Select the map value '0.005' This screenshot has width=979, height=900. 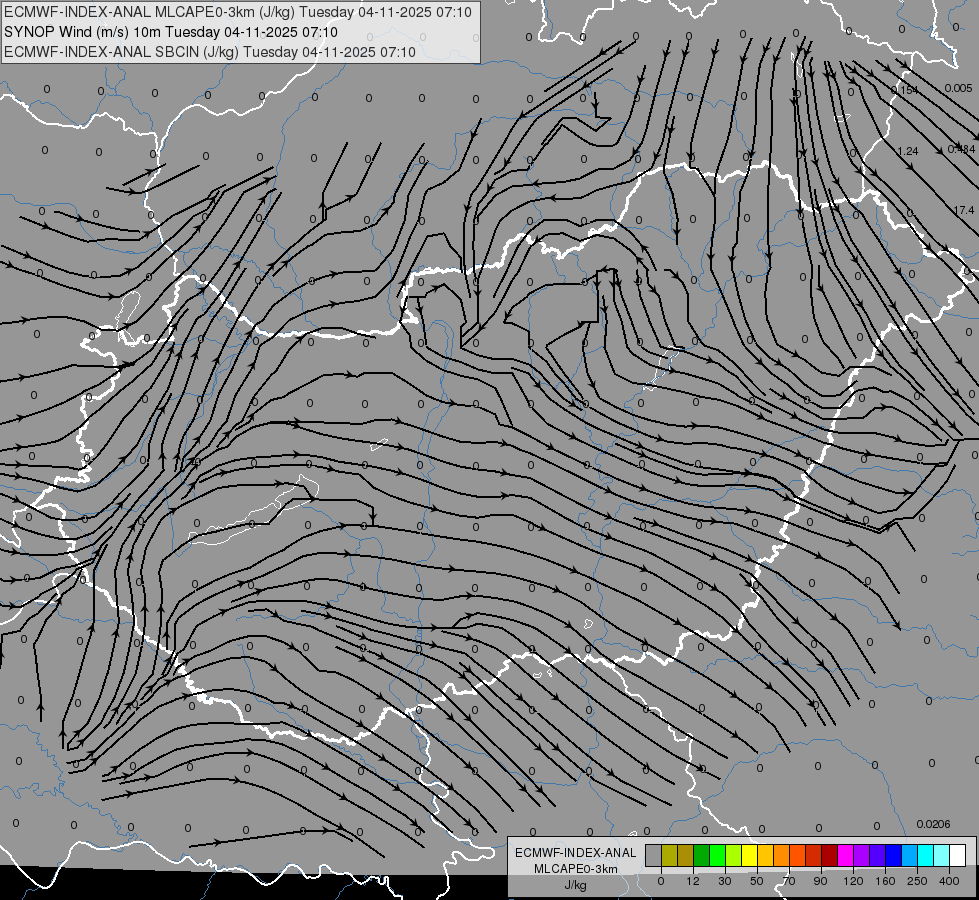958,88
